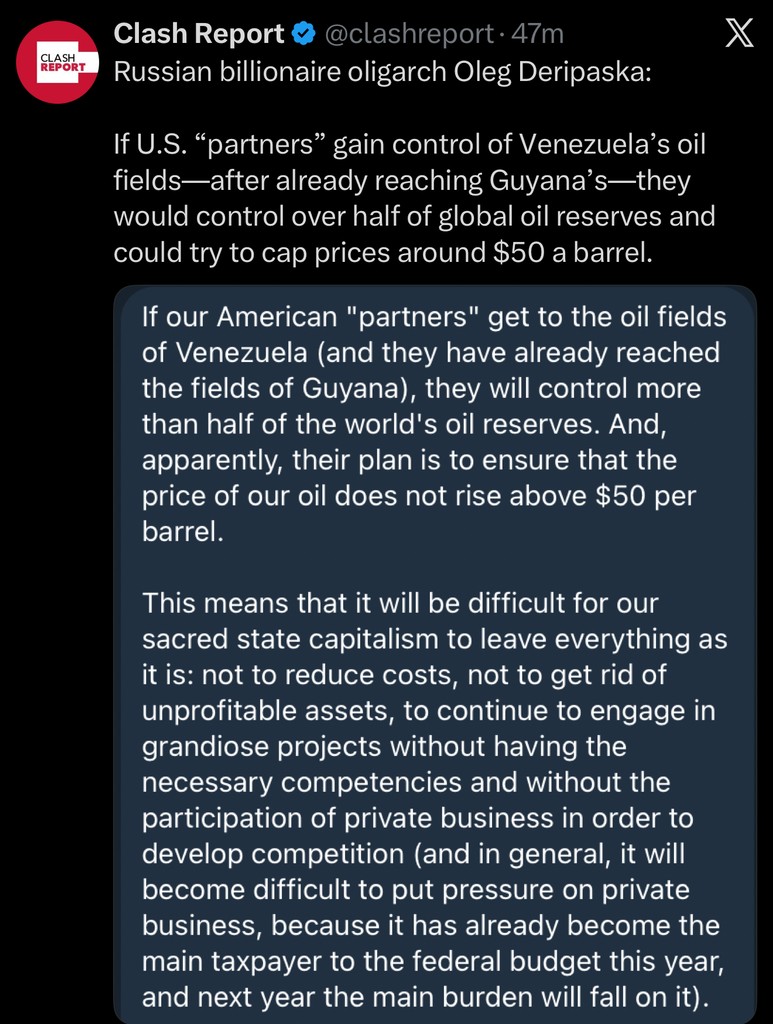Screen dimensions: 773x1024
Task: Click the 47m post timestamp
Action: pyautogui.click(x=537, y=34)
